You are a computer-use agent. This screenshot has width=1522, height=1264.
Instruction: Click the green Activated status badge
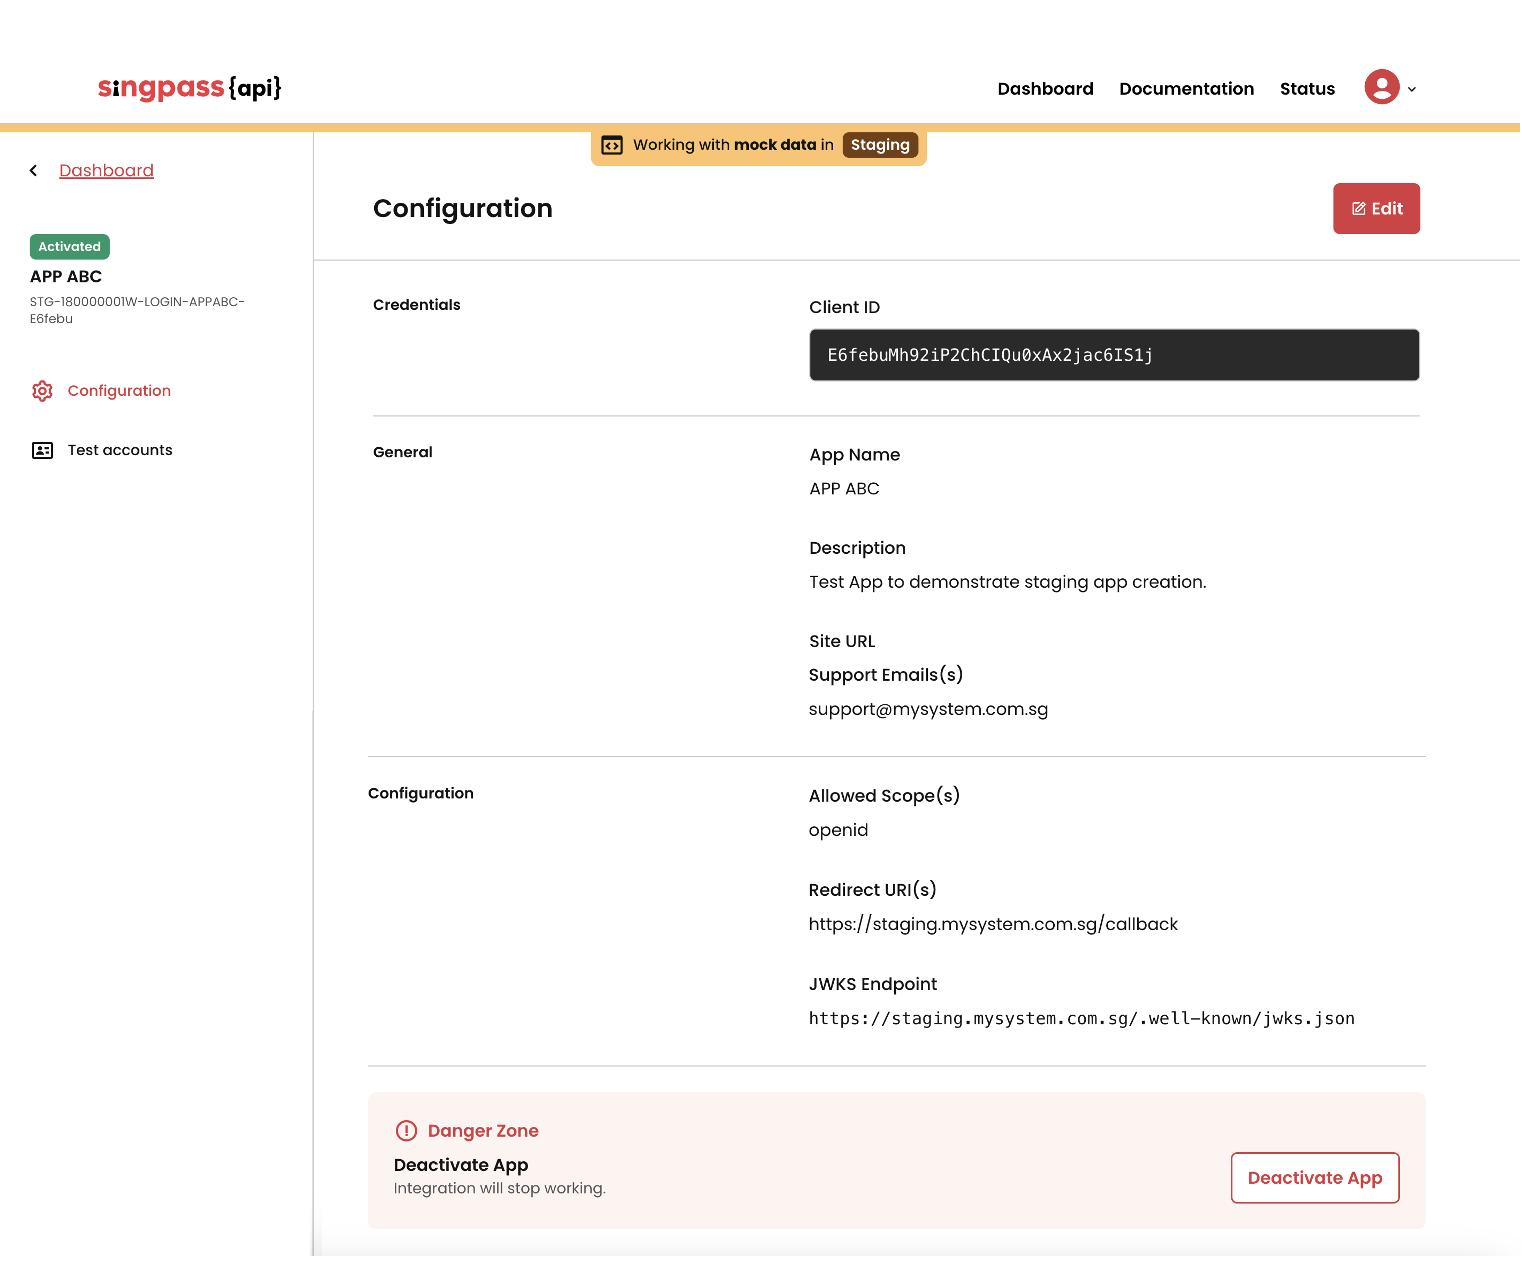point(70,247)
